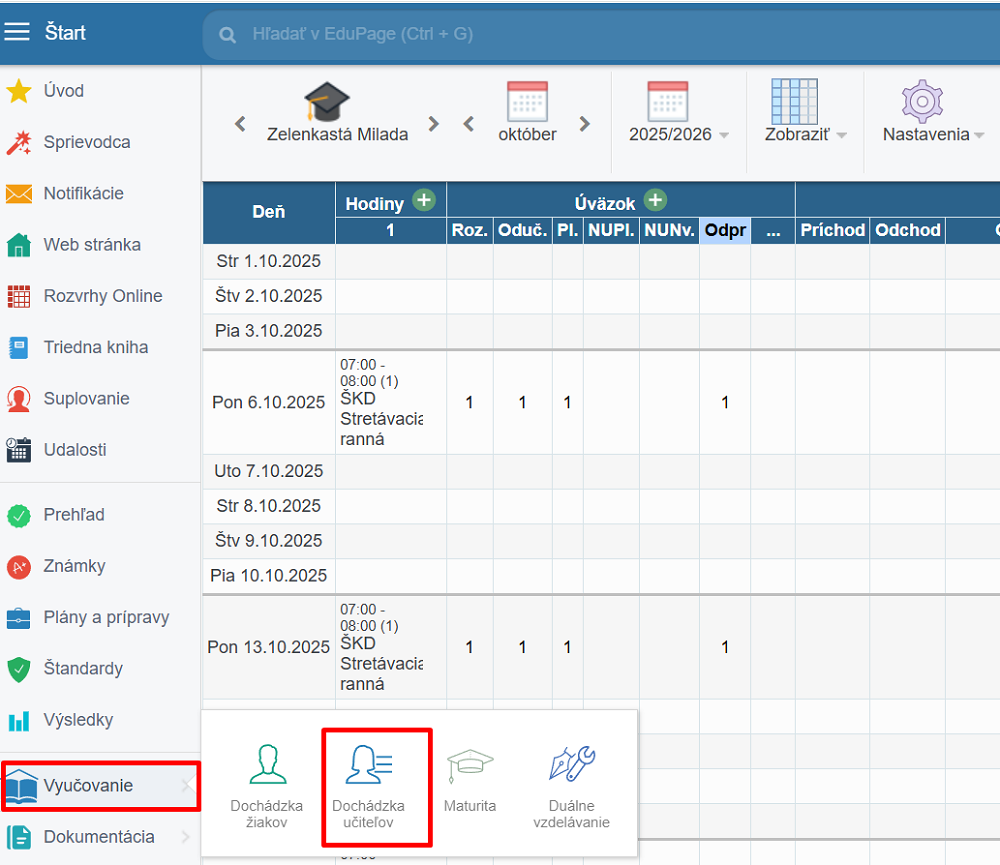Go to next teacher after Zelenkastá Milada
This screenshot has width=1000, height=865.
click(x=433, y=124)
